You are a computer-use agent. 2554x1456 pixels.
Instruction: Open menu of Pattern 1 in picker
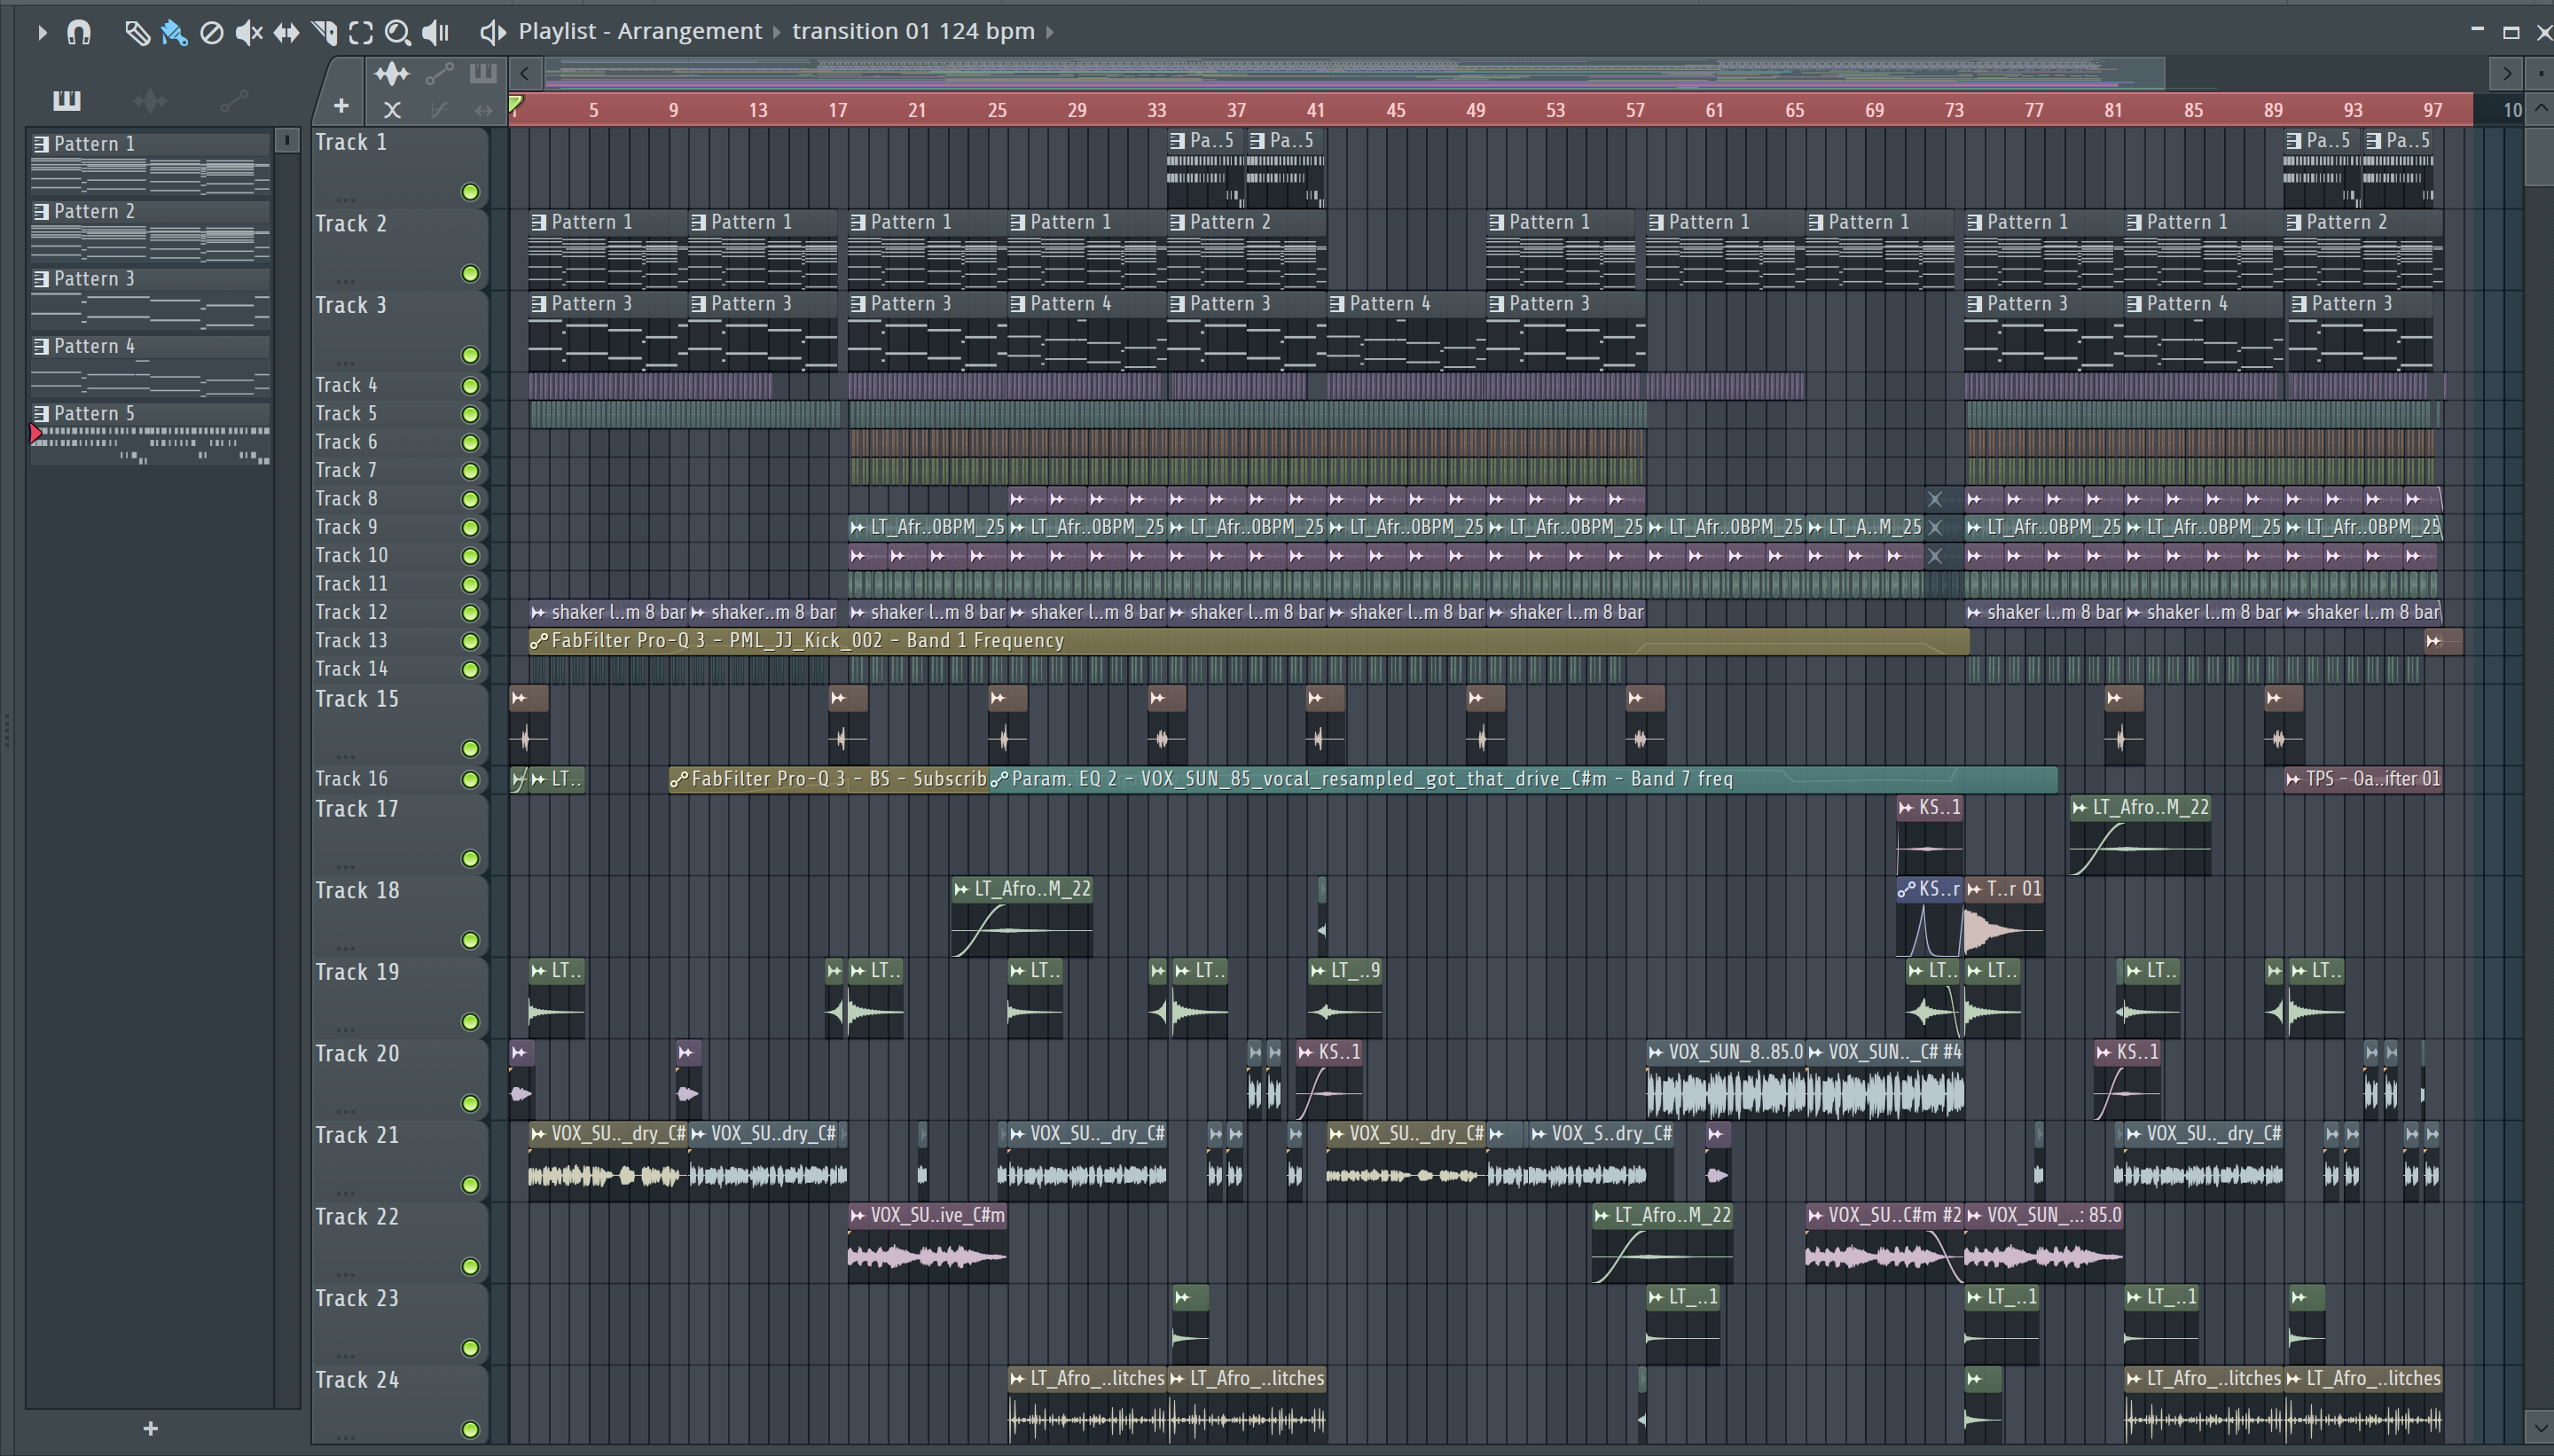click(41, 144)
